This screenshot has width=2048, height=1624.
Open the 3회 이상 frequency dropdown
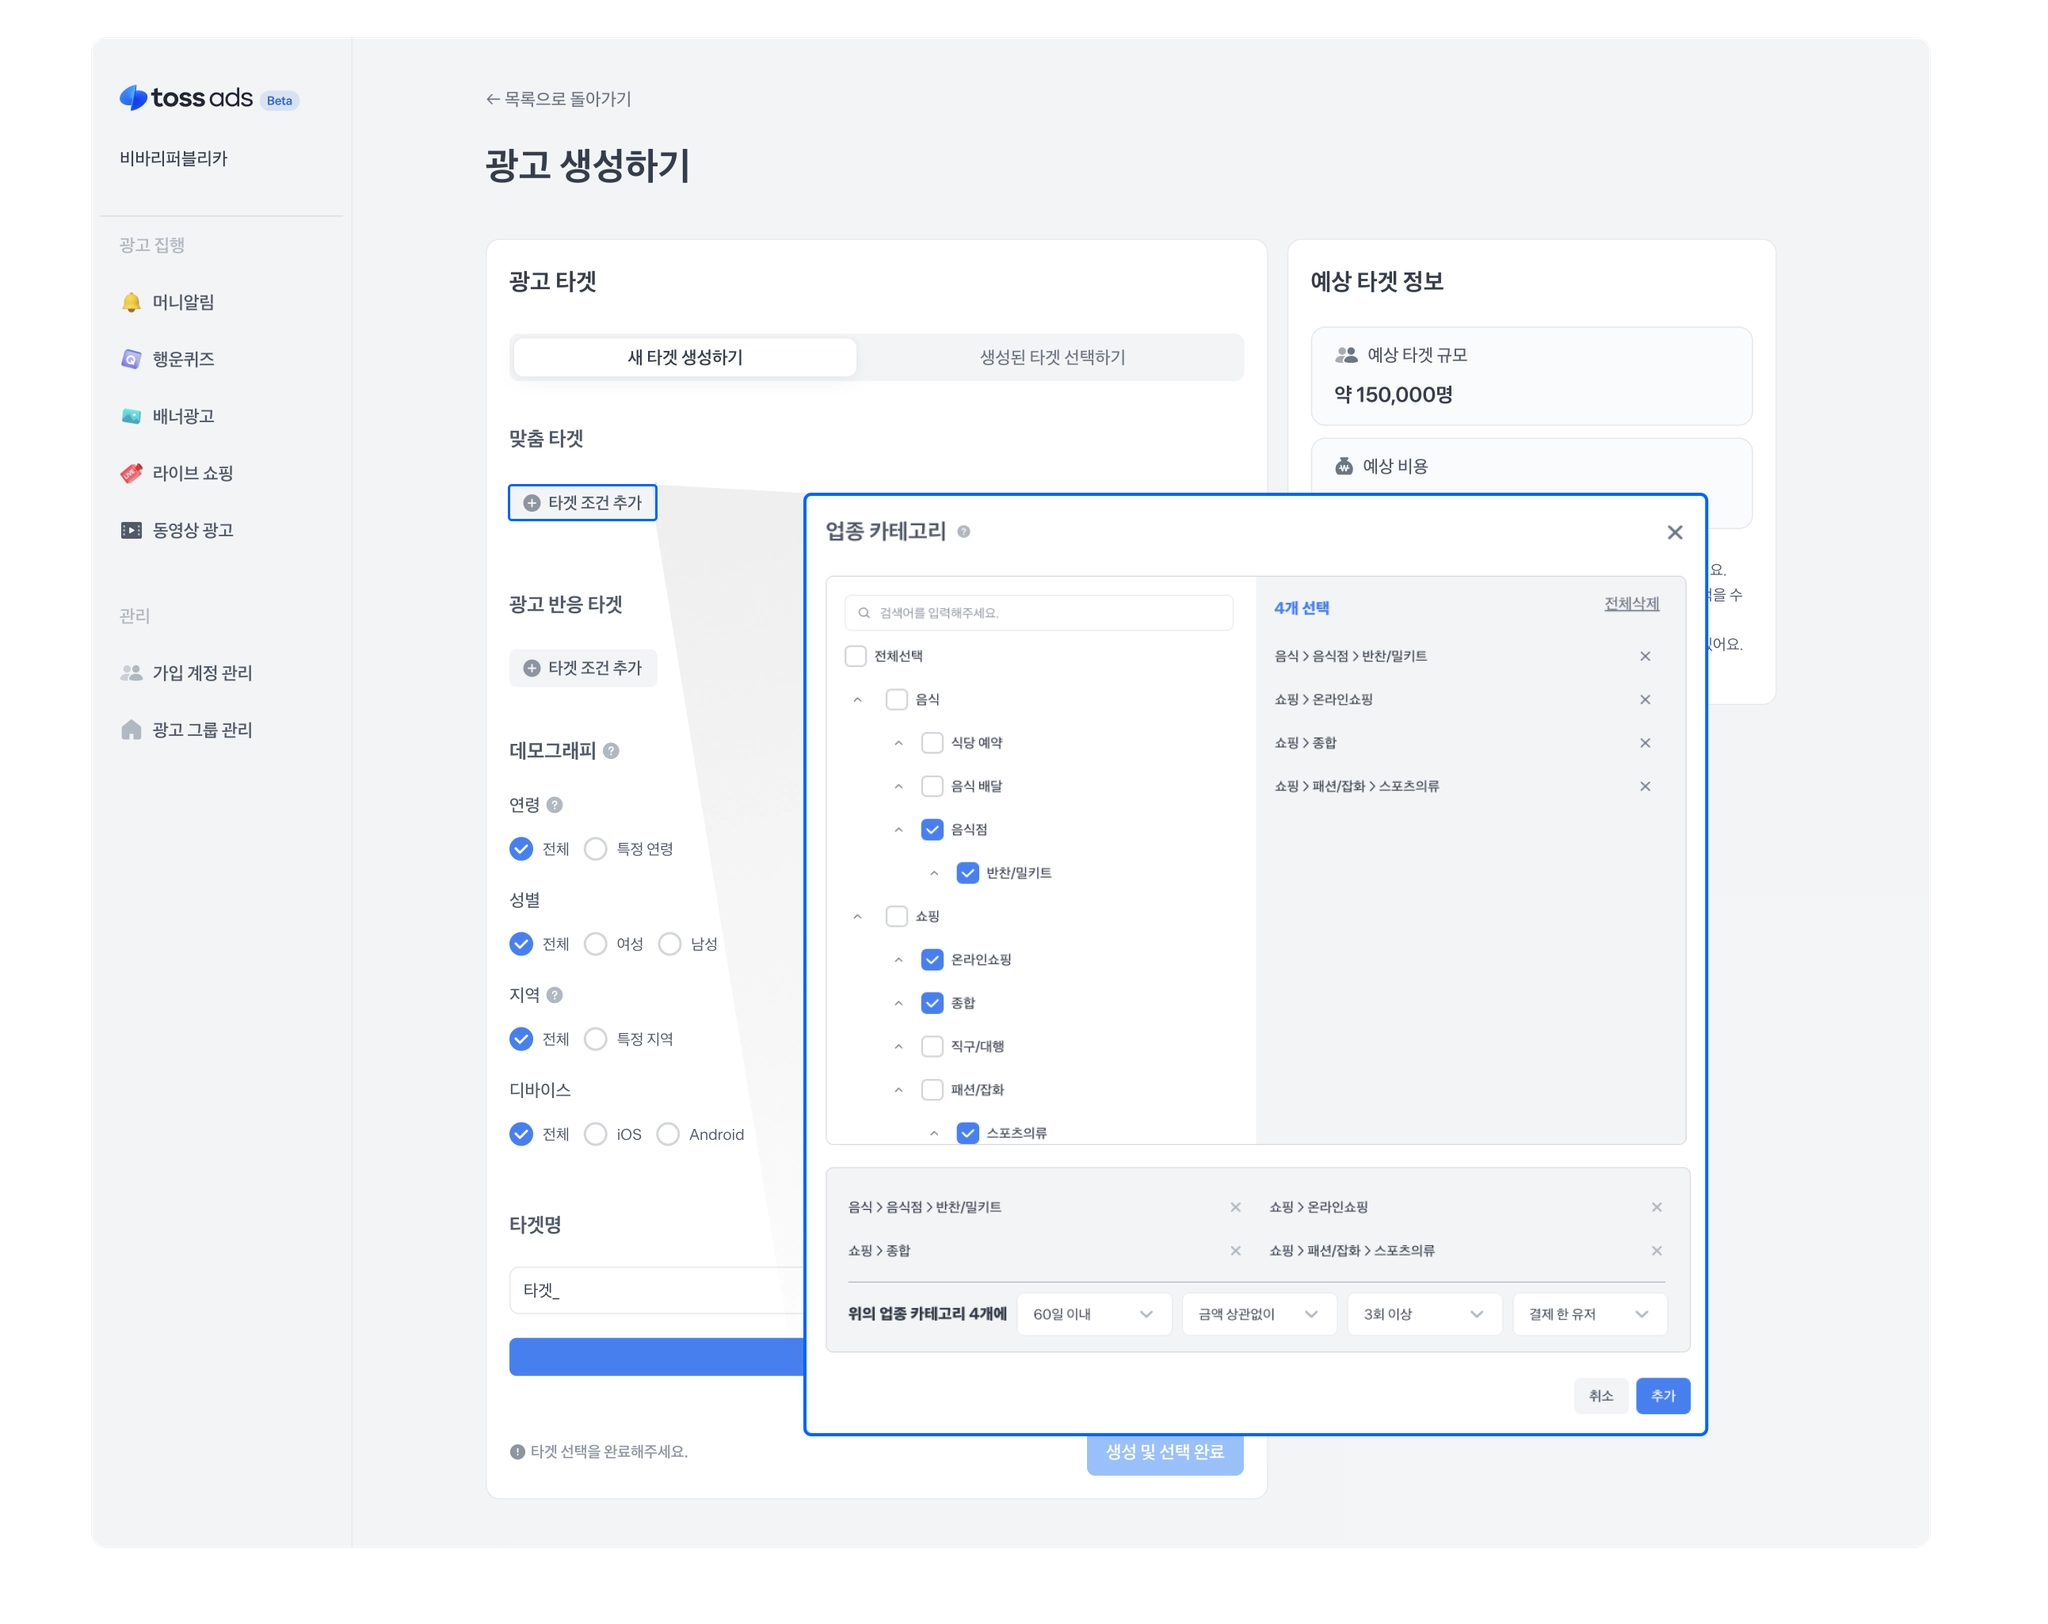pos(1423,1314)
